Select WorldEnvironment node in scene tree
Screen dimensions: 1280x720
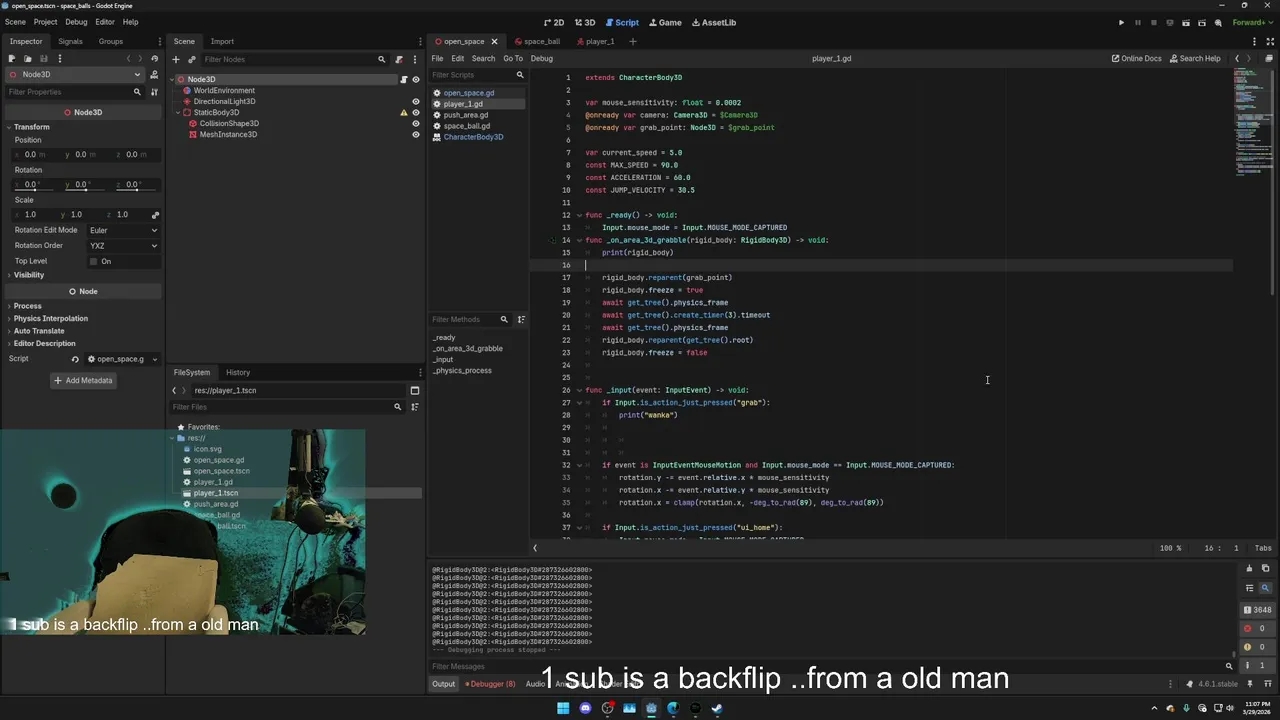pyautogui.click(x=224, y=91)
